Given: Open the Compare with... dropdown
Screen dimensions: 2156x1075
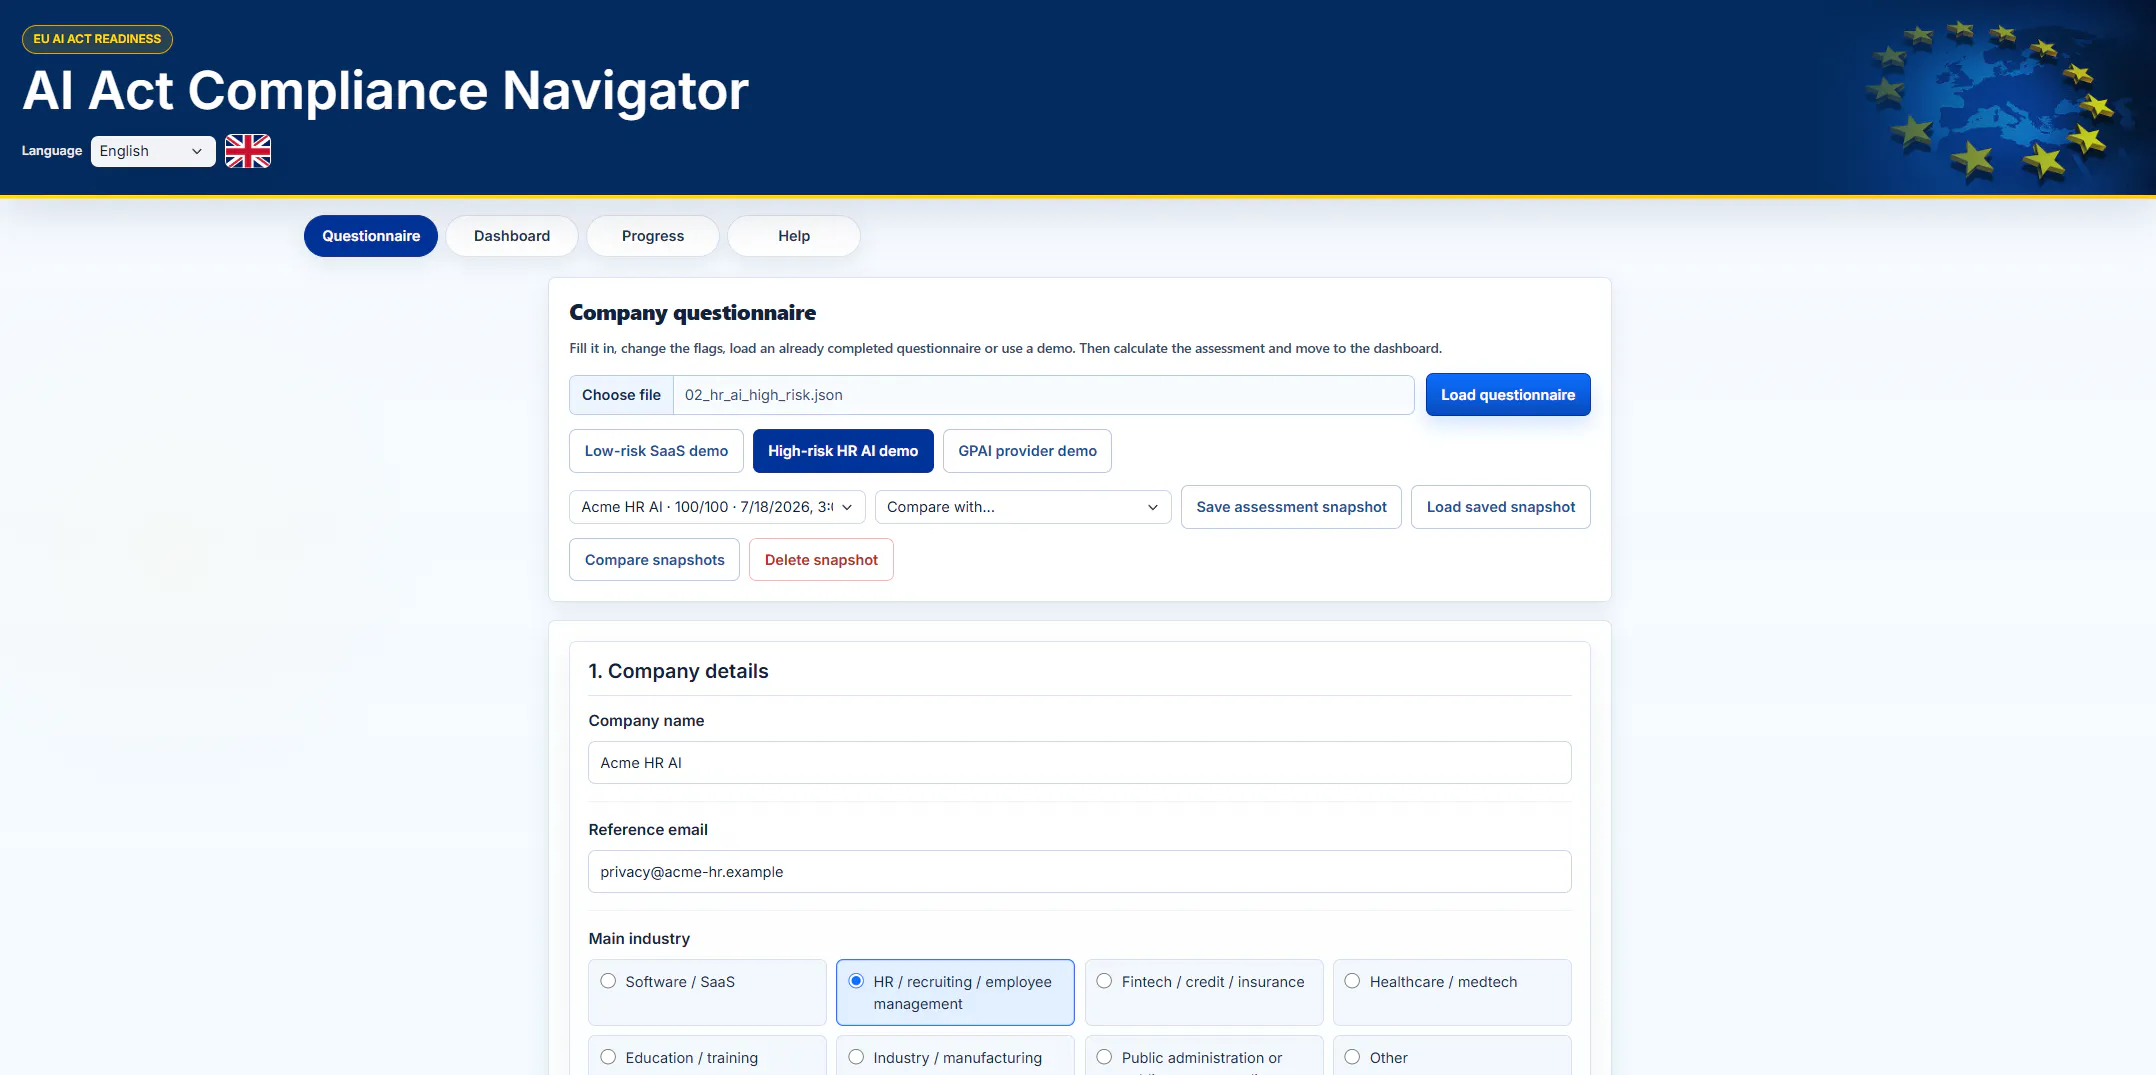Looking at the screenshot, I should coord(1023,507).
